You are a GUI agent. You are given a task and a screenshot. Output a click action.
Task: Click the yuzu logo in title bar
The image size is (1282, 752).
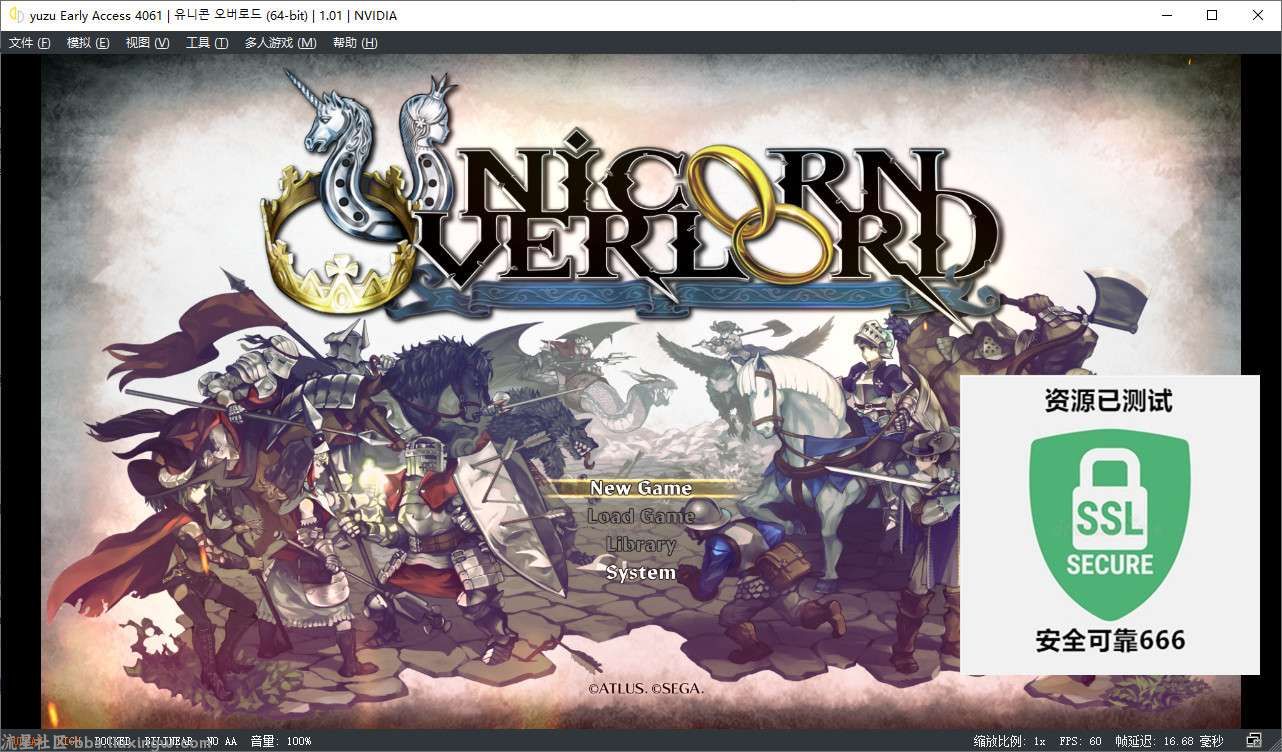click(16, 15)
